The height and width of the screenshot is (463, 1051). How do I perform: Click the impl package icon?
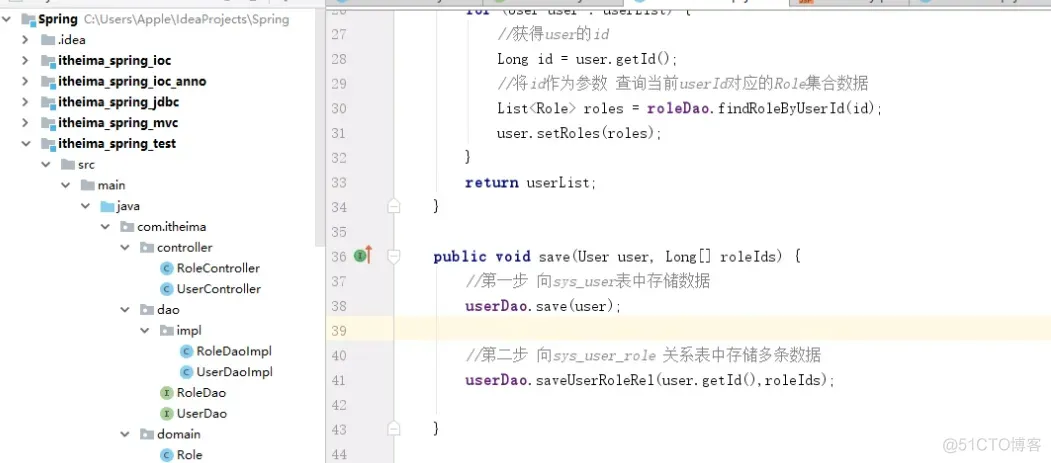point(167,330)
